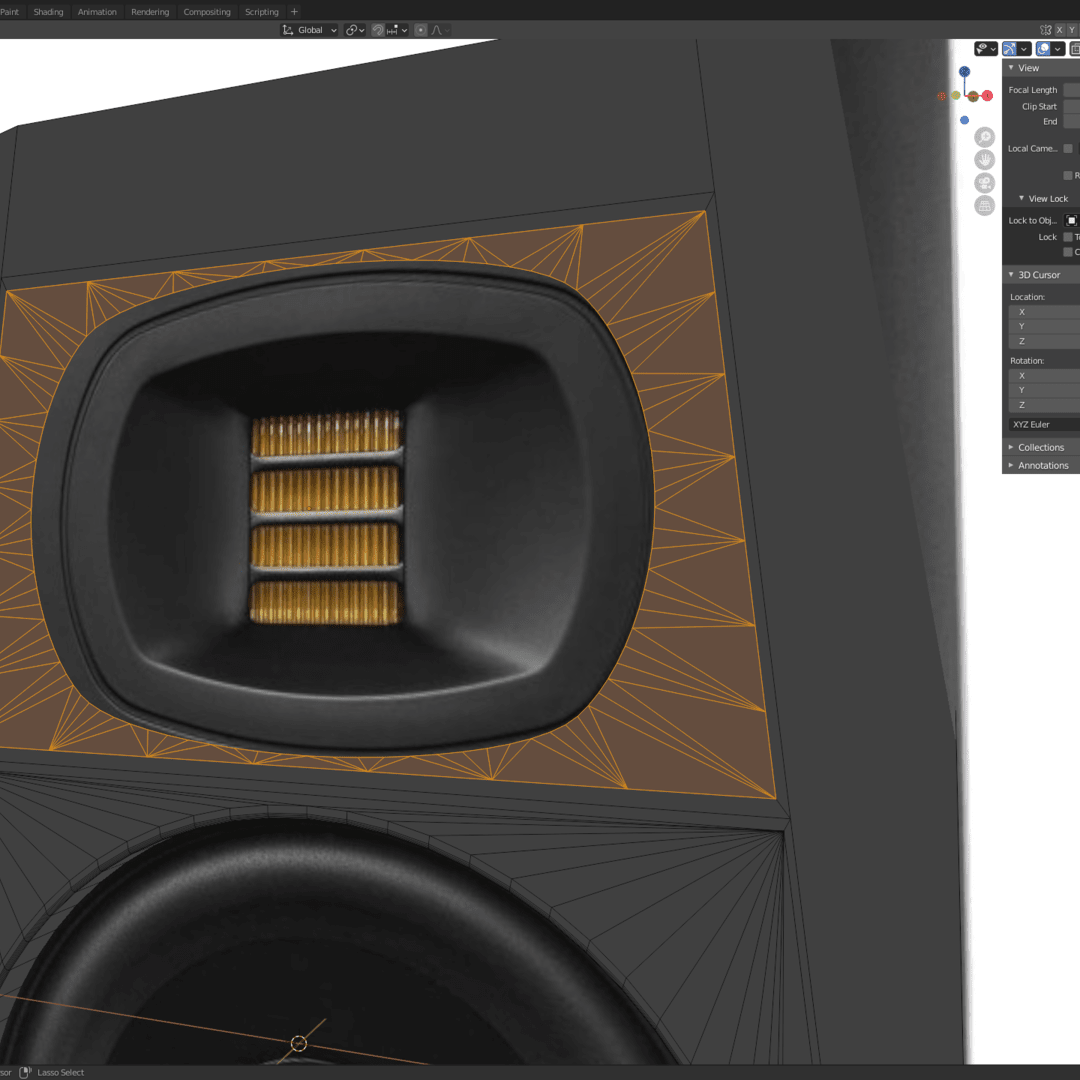Click the zoom view magnifier gizmo
The image size is (1080, 1080).
[x=985, y=137]
